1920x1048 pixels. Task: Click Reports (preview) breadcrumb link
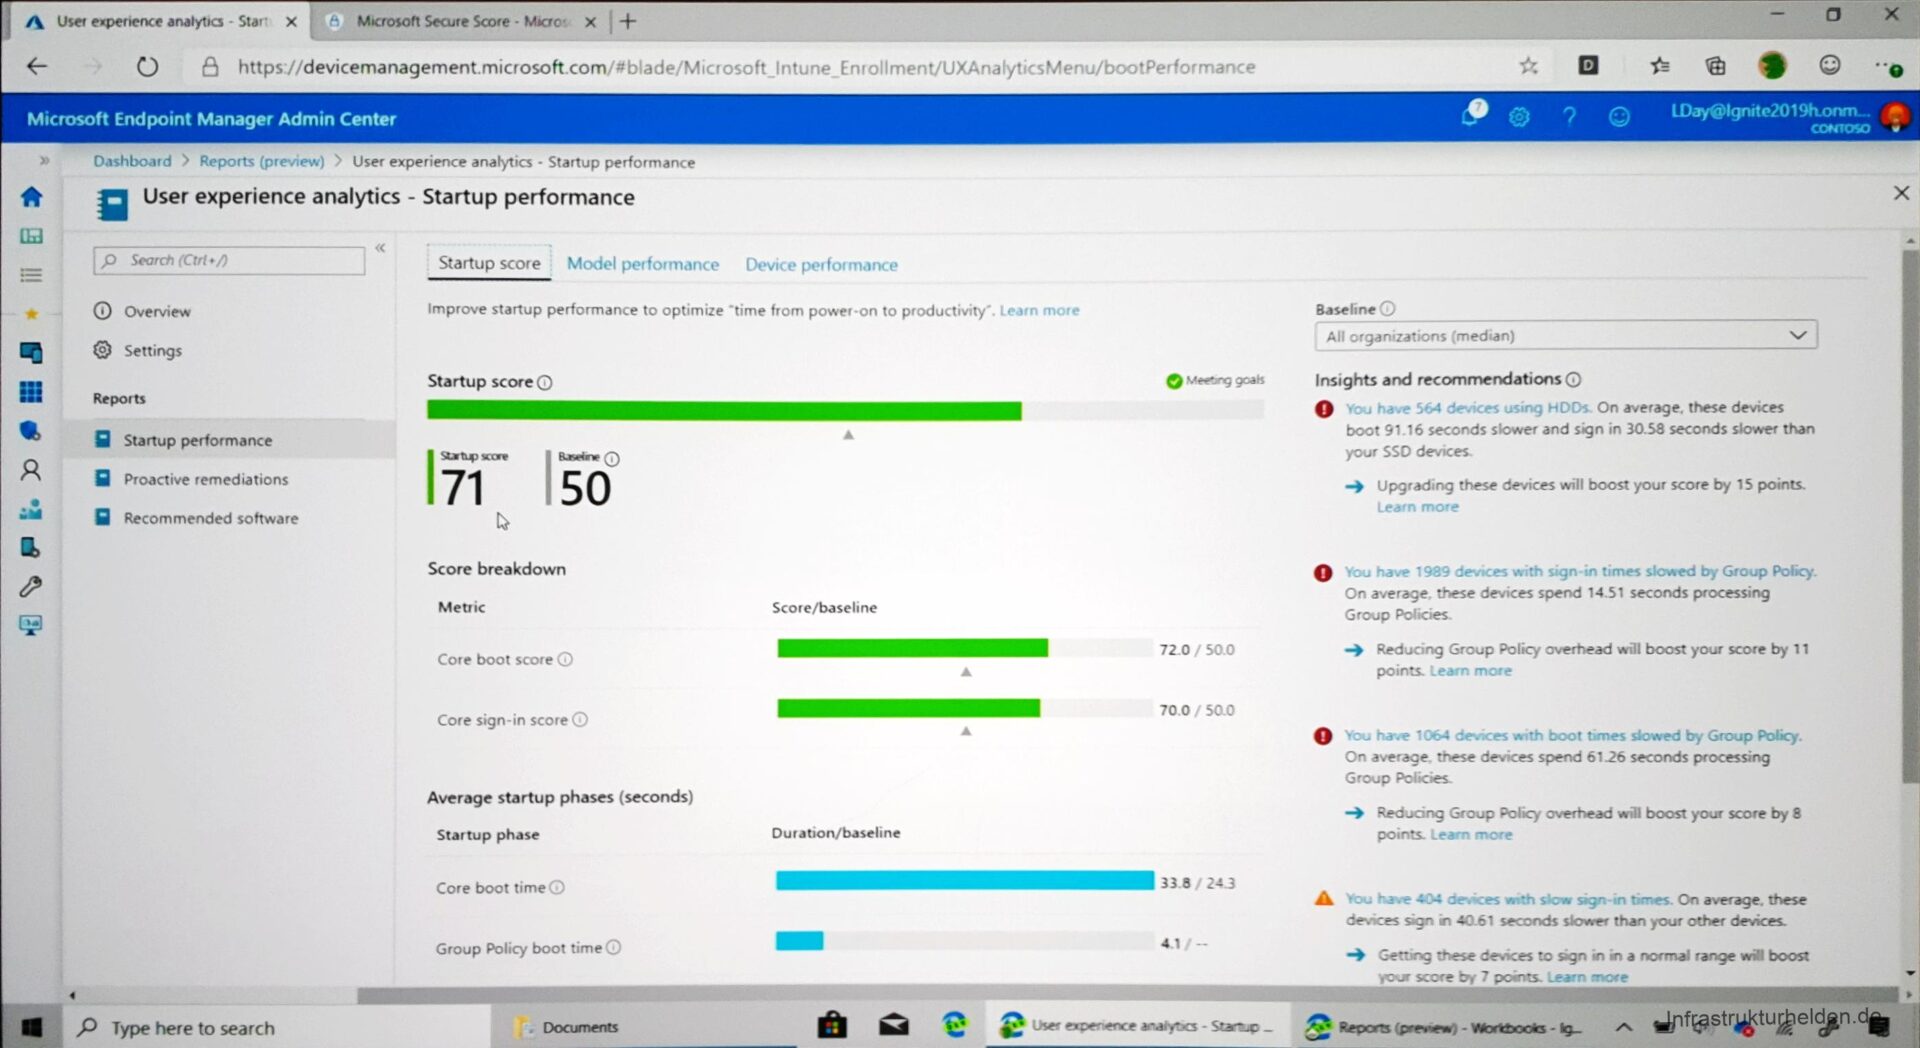click(x=261, y=161)
